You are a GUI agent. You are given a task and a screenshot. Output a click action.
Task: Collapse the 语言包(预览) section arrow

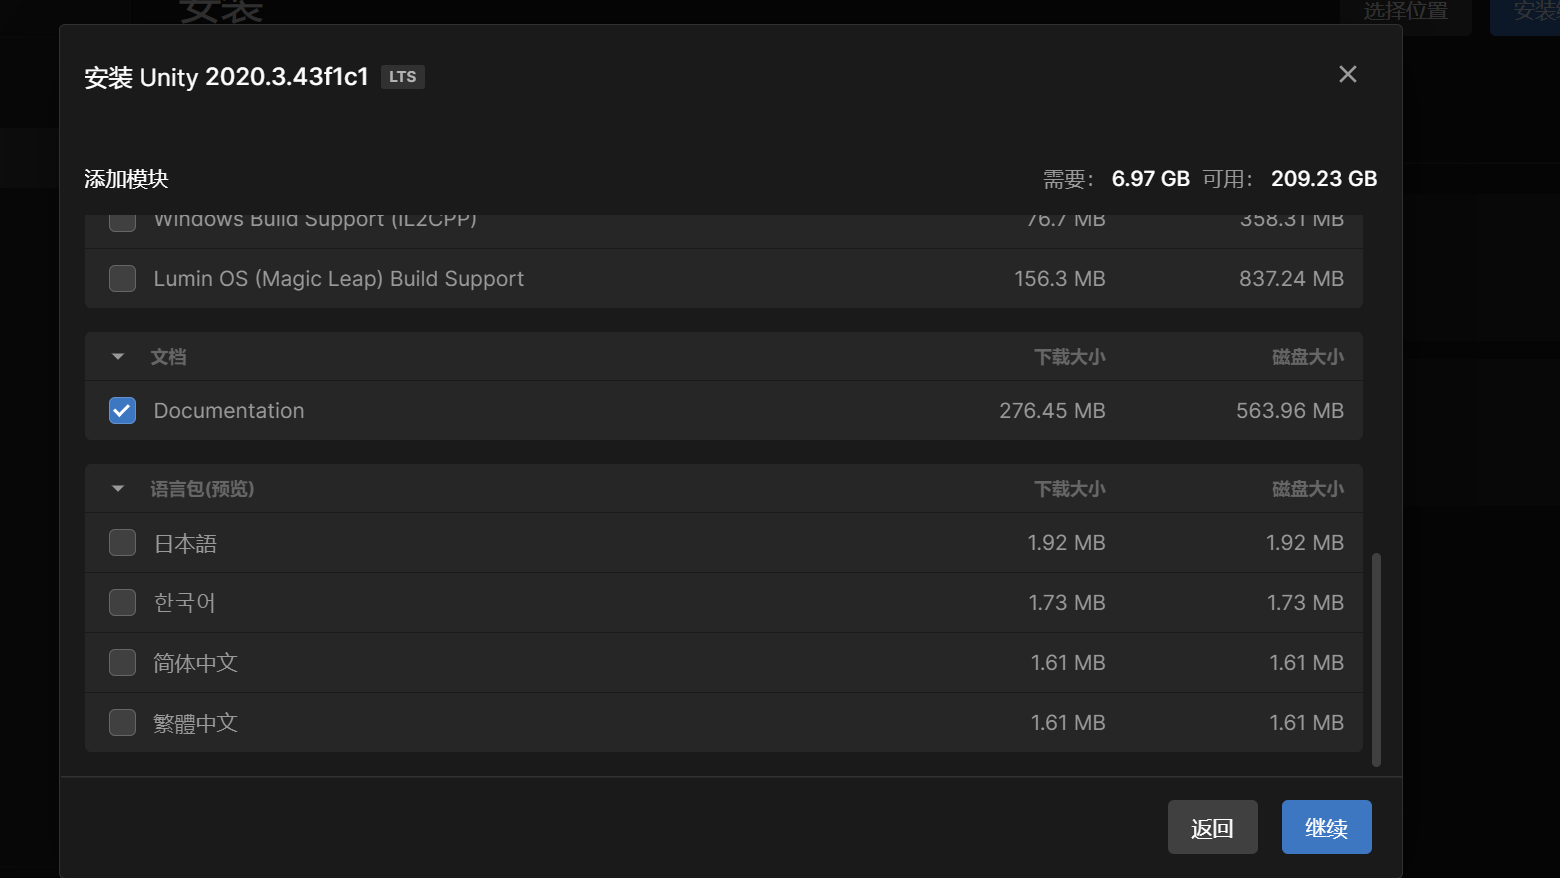click(x=118, y=489)
